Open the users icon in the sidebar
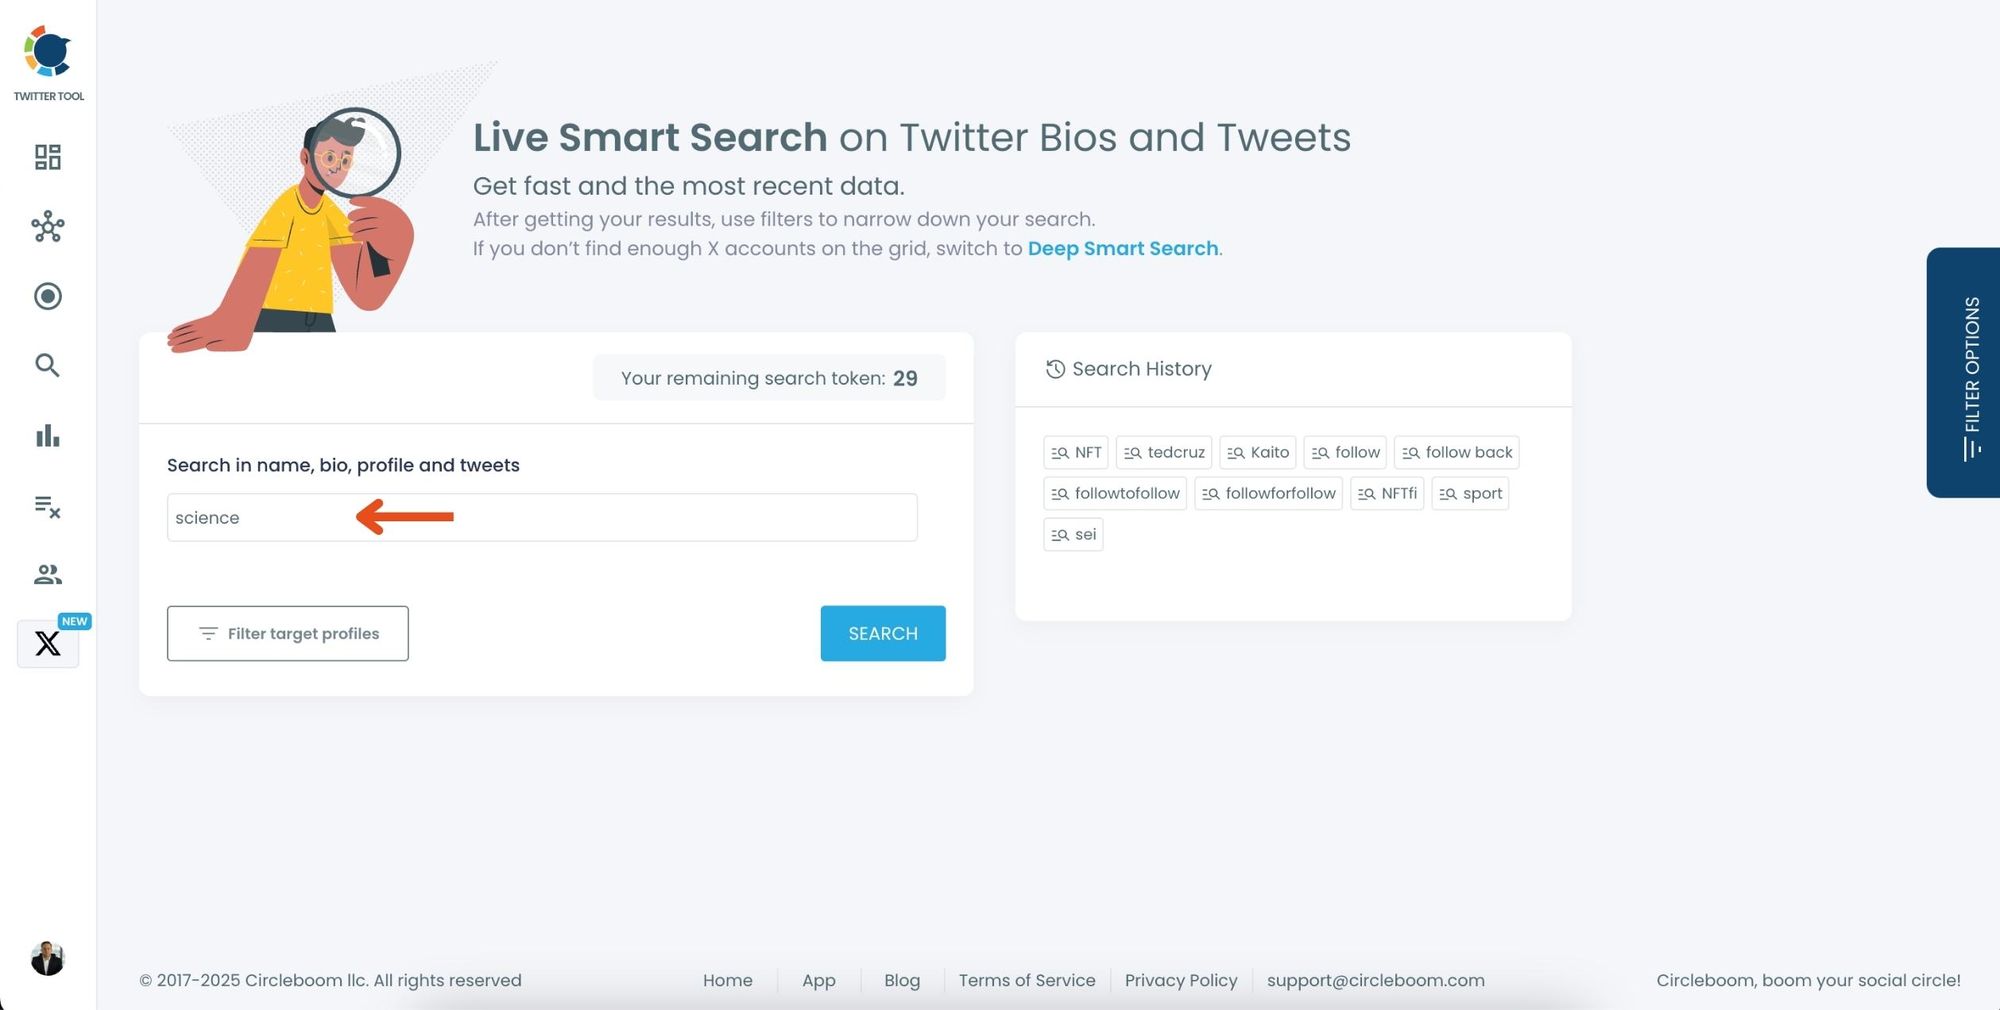Image resolution: width=2000 pixels, height=1010 pixels. pos(47,574)
